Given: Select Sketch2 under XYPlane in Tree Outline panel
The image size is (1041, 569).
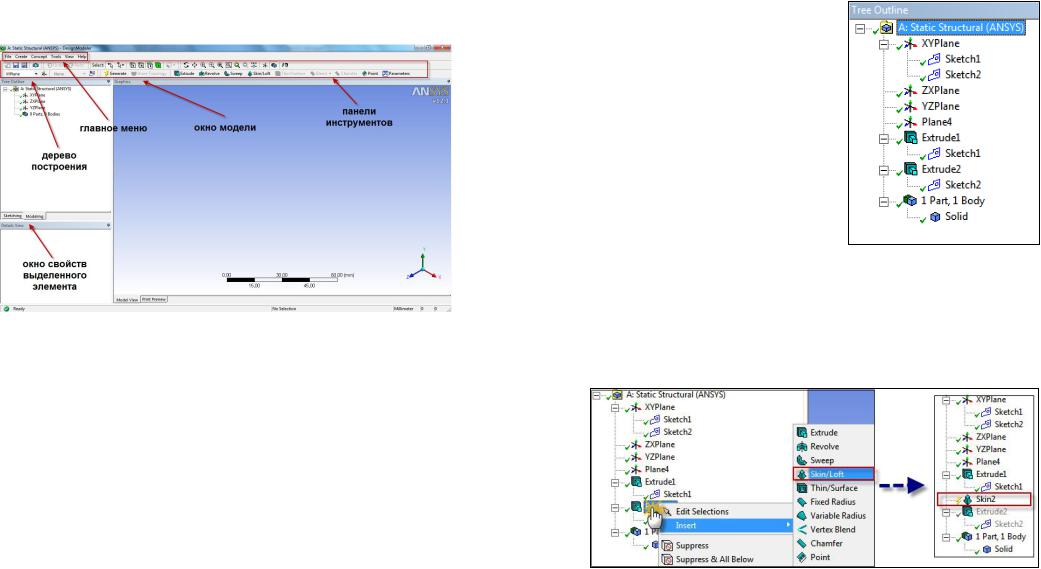Looking at the screenshot, I should point(963,75).
